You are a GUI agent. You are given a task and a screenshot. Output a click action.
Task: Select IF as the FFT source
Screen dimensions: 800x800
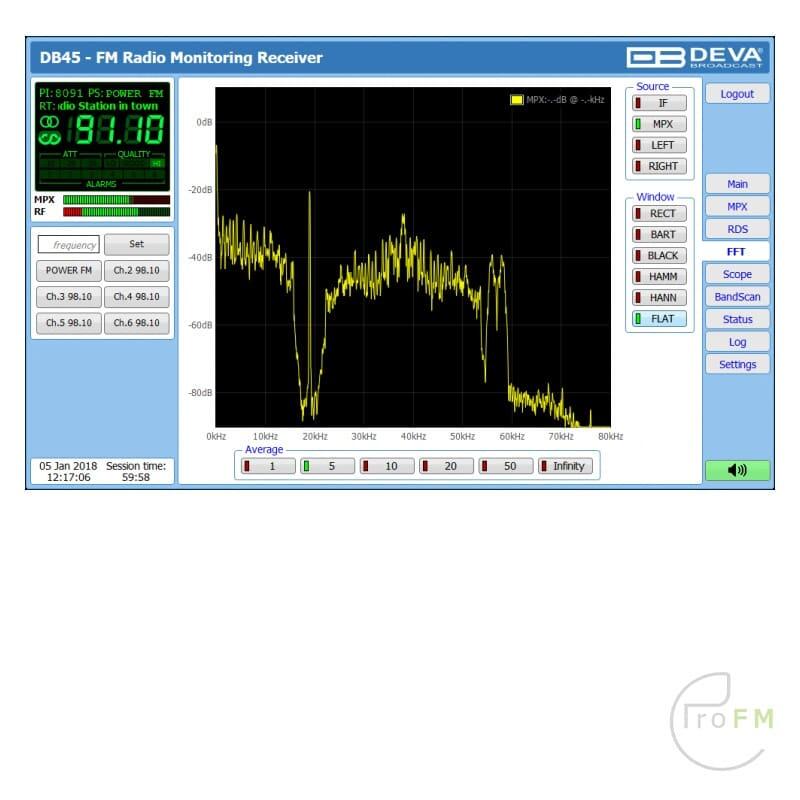pos(659,103)
